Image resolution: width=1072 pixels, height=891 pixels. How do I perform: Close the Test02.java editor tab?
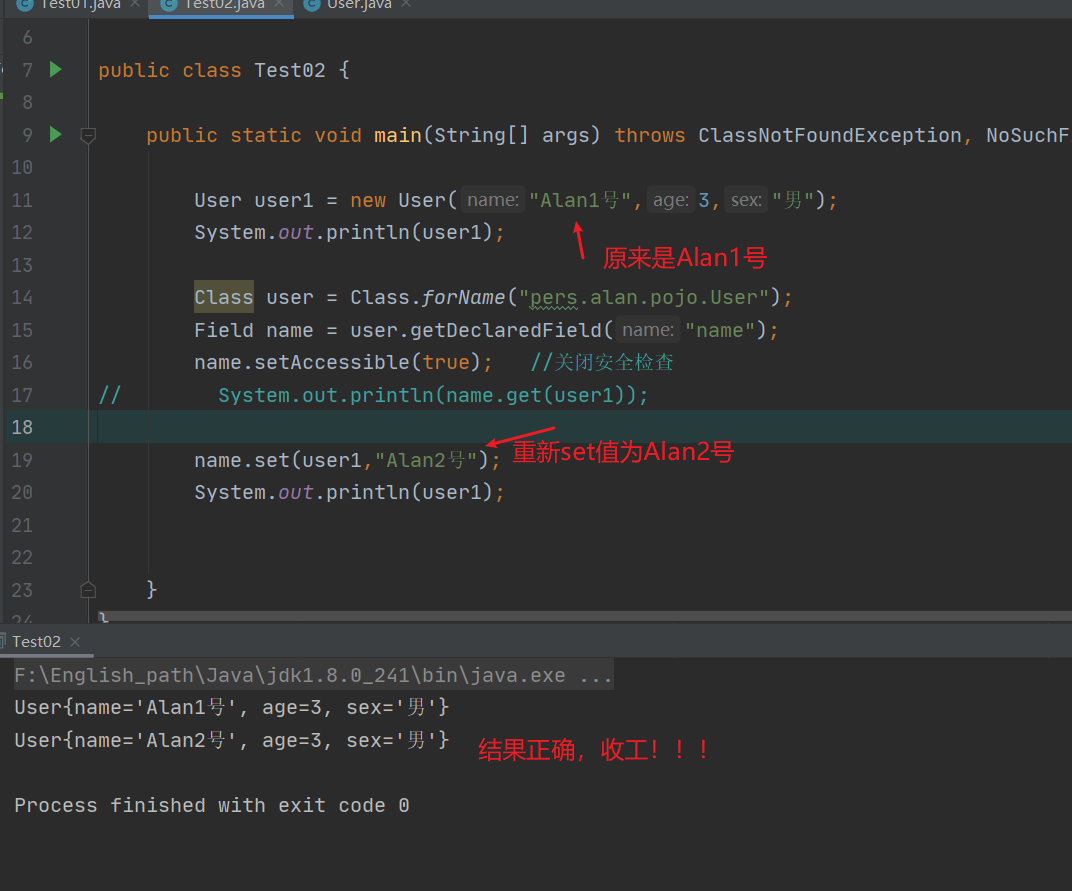(x=278, y=4)
